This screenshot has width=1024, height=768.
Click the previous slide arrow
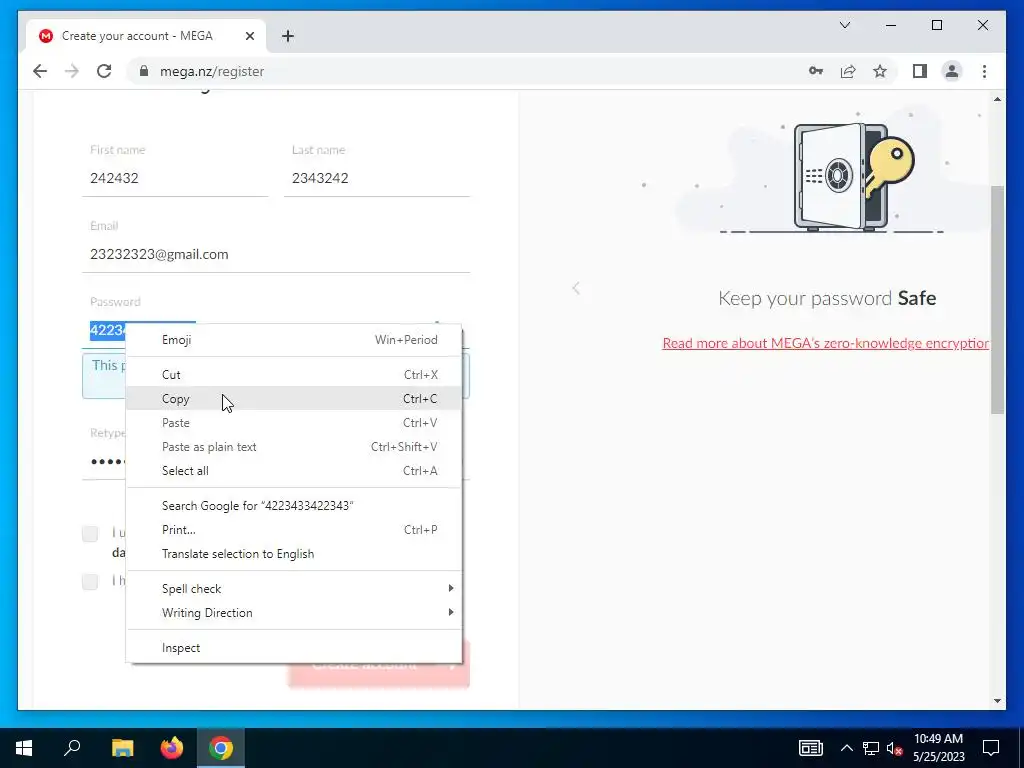(576, 288)
